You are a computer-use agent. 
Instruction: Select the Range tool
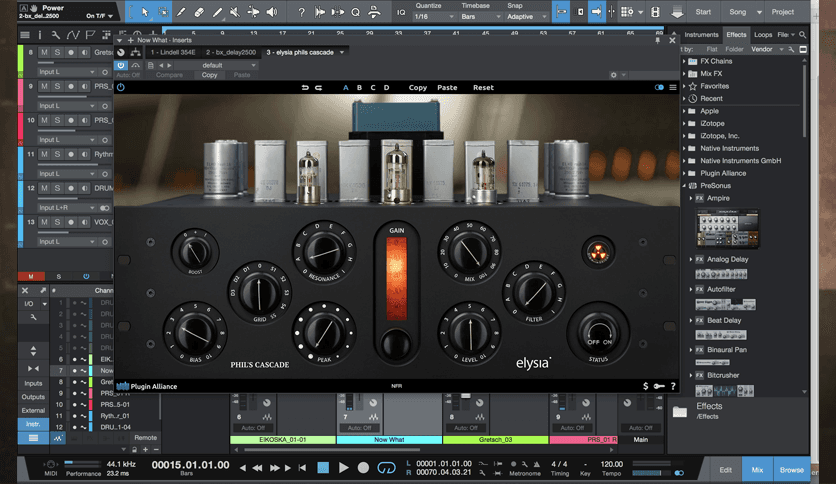coord(163,12)
